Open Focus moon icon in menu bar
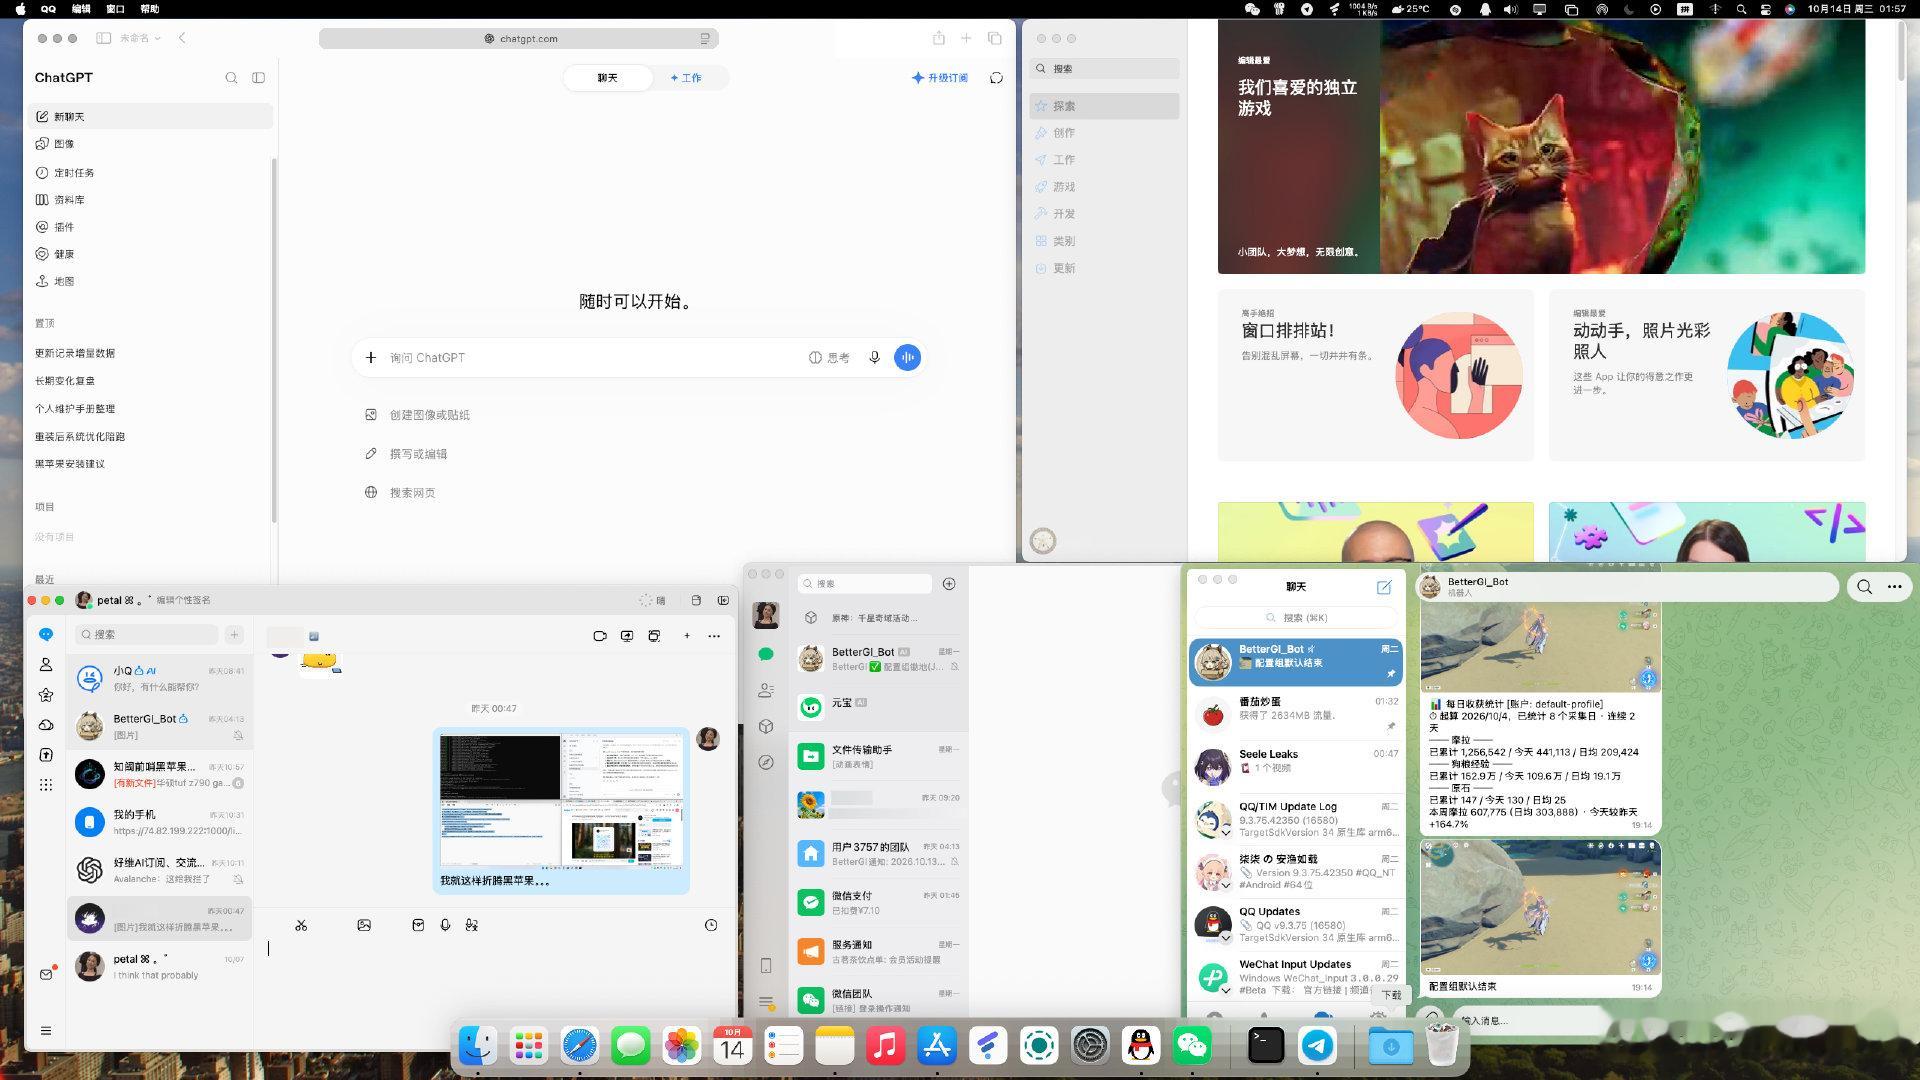 pos(1630,9)
